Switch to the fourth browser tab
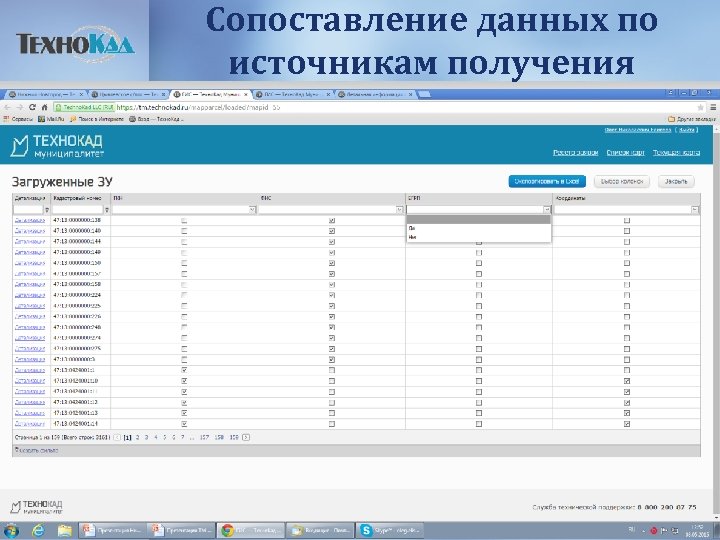The height and width of the screenshot is (540, 720). coord(291,94)
